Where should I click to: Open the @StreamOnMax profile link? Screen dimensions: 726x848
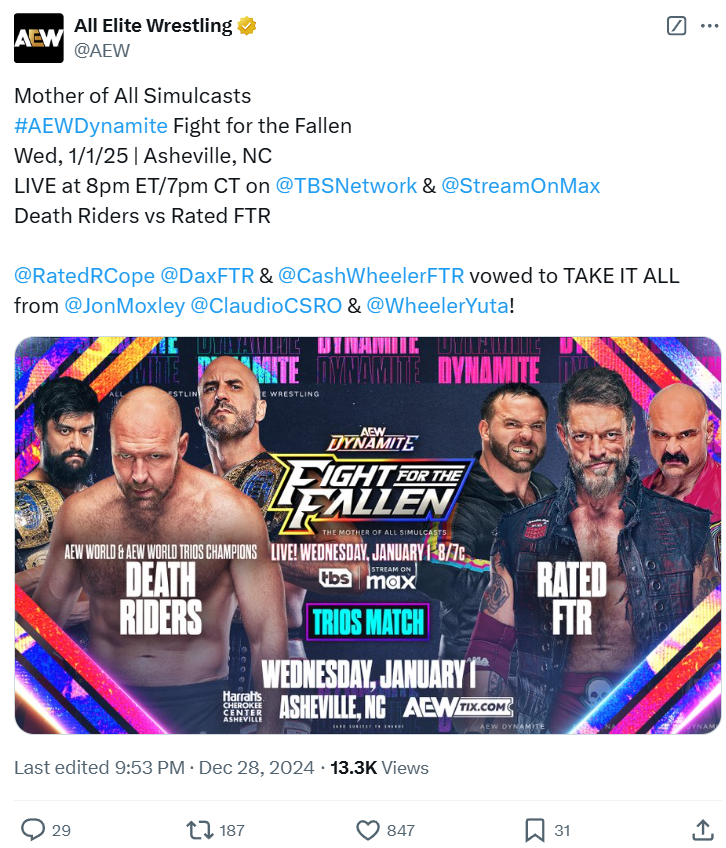(x=520, y=185)
